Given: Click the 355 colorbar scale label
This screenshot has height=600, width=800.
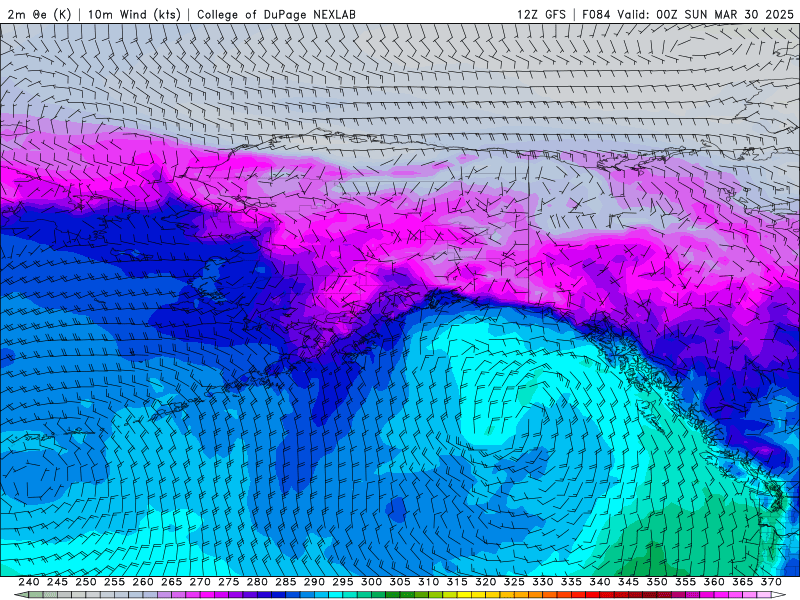Looking at the screenshot, I should pos(686,582).
